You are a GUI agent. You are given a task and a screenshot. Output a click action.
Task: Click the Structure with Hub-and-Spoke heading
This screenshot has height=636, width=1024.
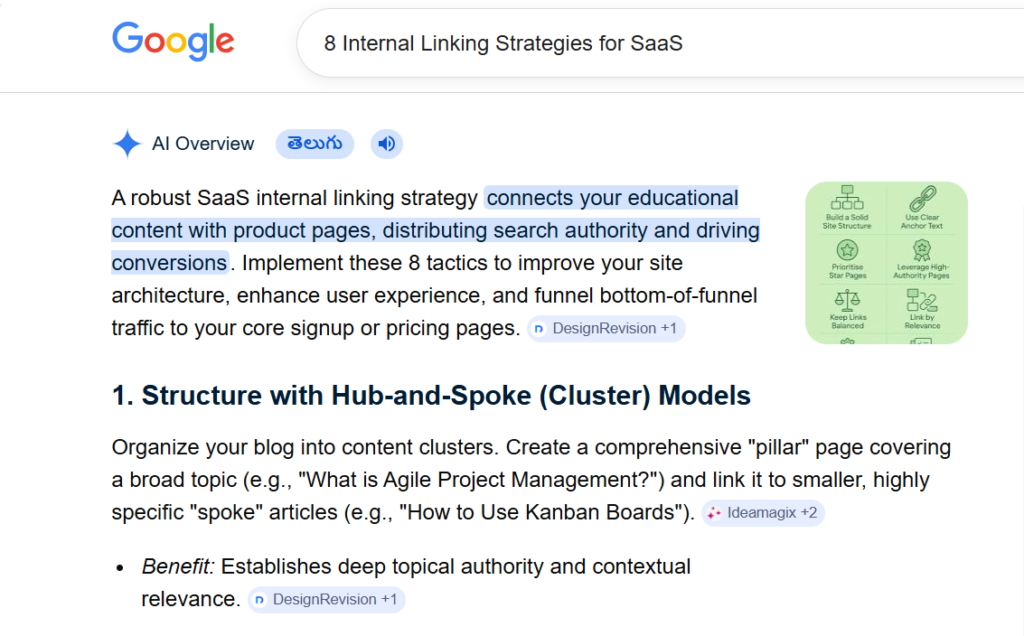click(x=431, y=396)
